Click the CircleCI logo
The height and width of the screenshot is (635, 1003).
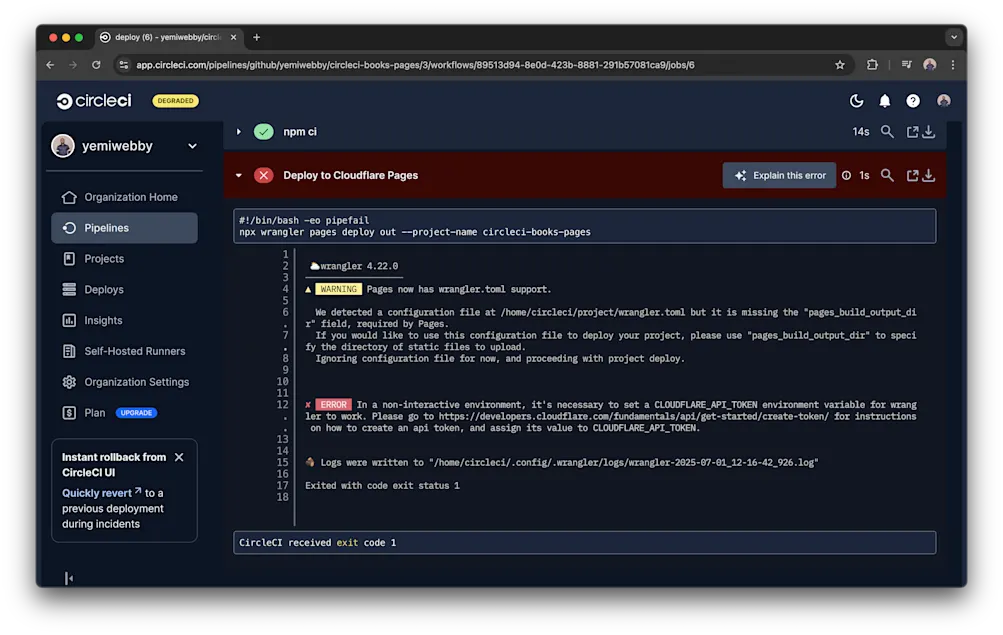(93, 100)
